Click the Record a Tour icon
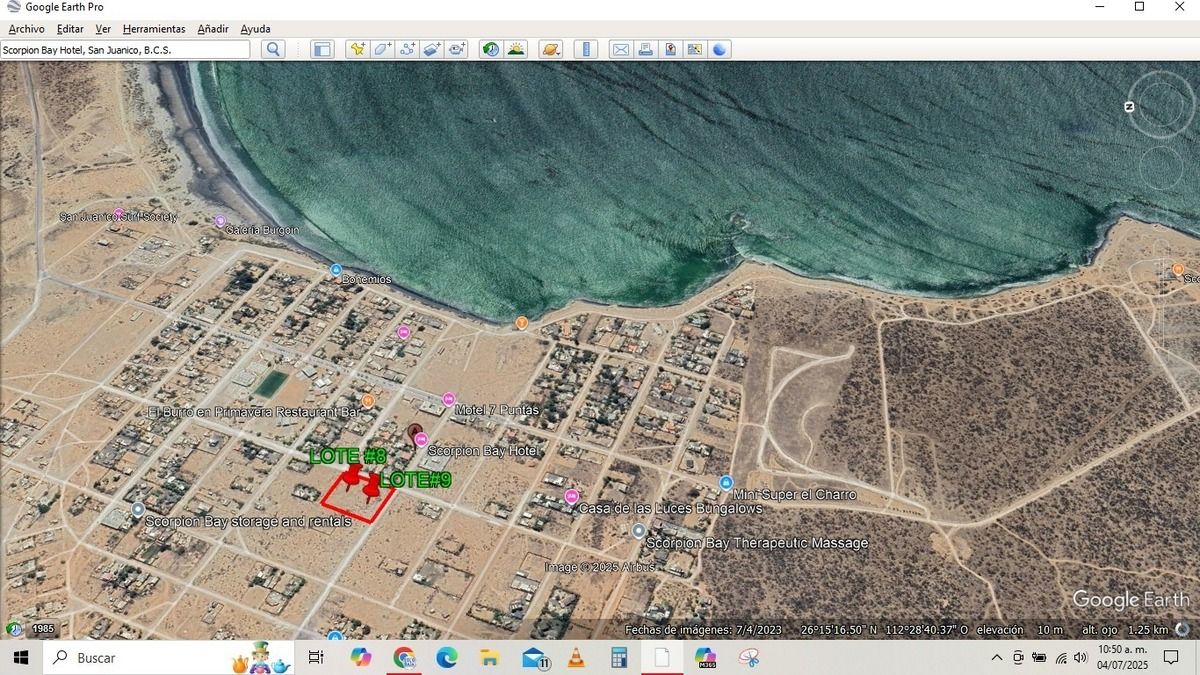Viewport: 1200px width, 675px height. 457,49
